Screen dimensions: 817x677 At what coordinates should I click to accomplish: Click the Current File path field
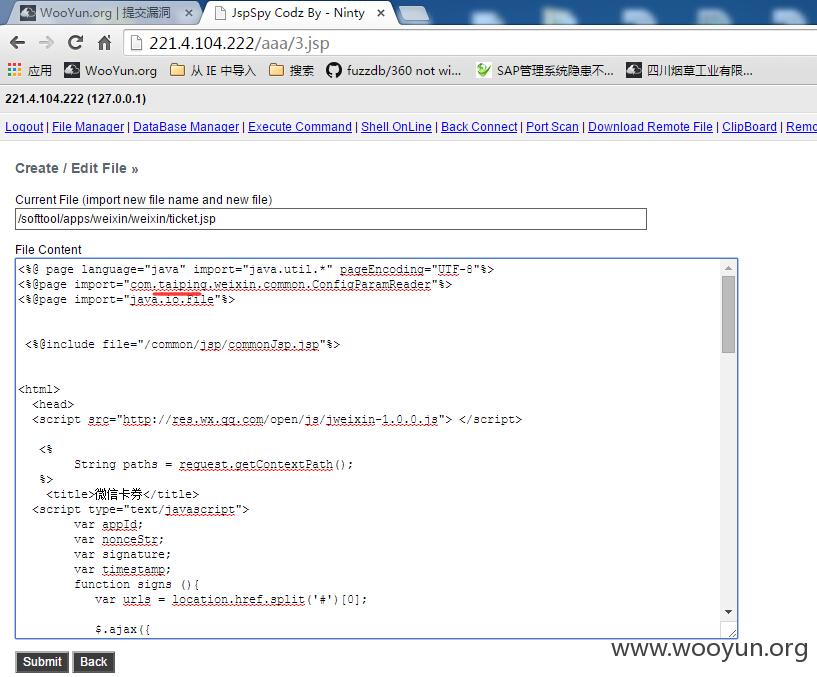click(331, 219)
